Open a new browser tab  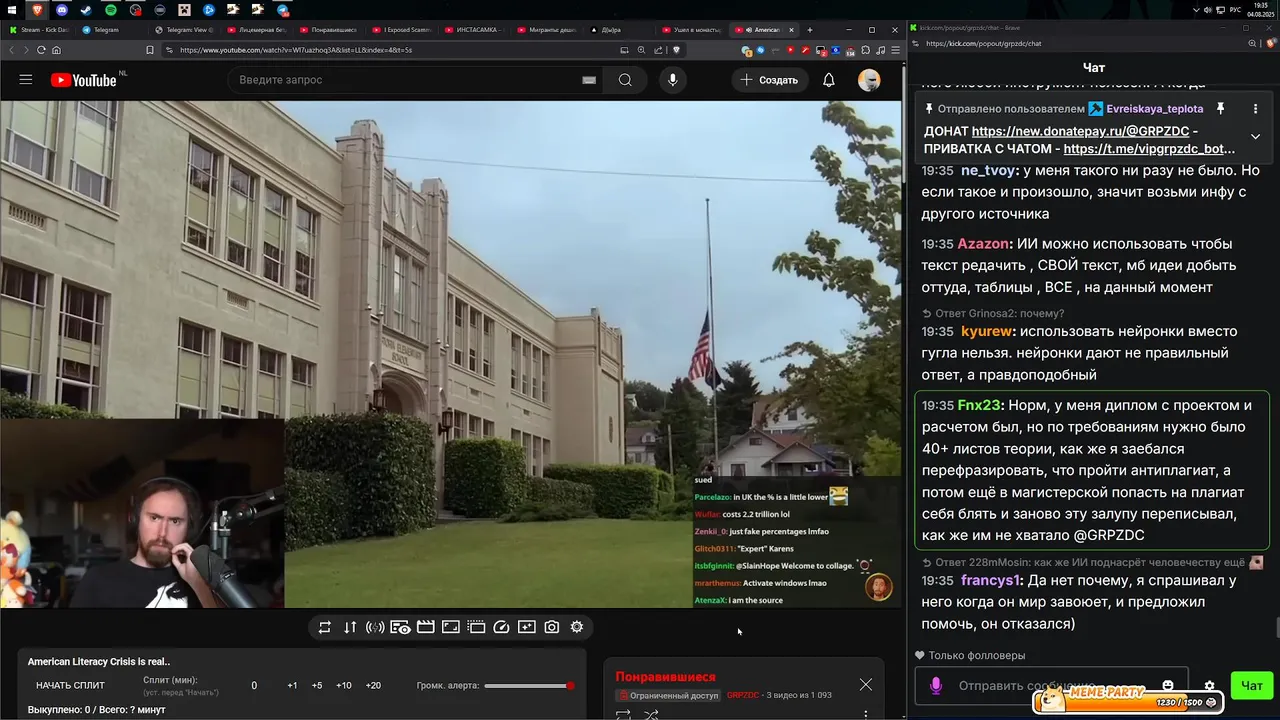click(810, 30)
